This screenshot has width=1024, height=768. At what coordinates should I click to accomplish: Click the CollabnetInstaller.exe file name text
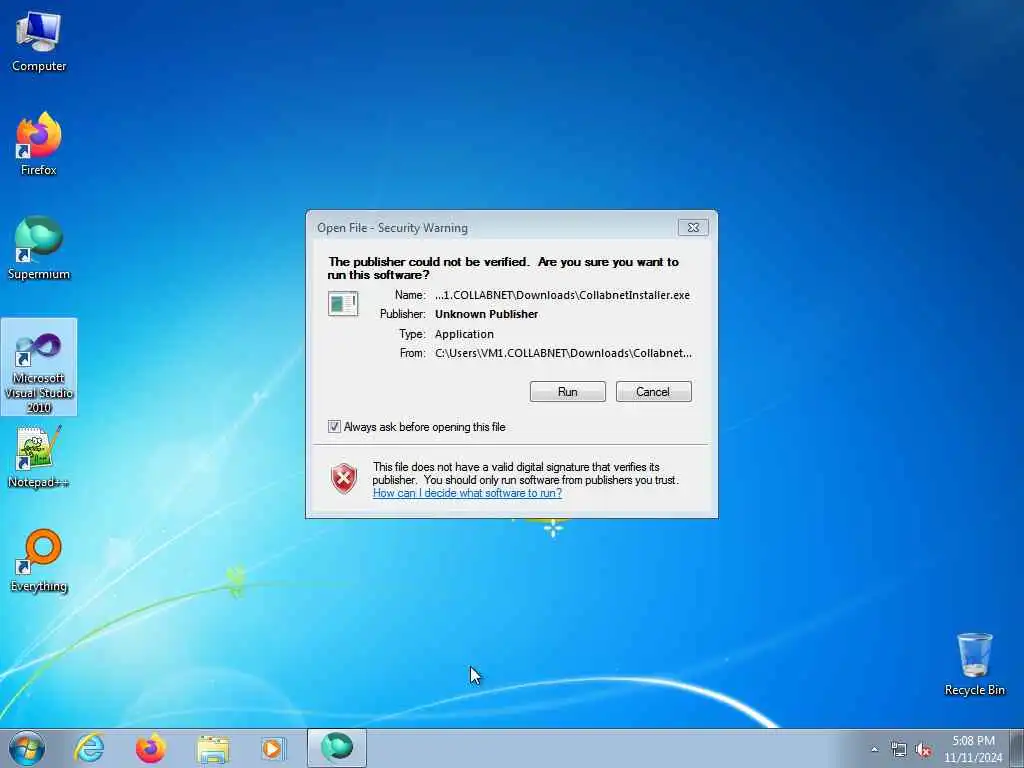click(562, 295)
